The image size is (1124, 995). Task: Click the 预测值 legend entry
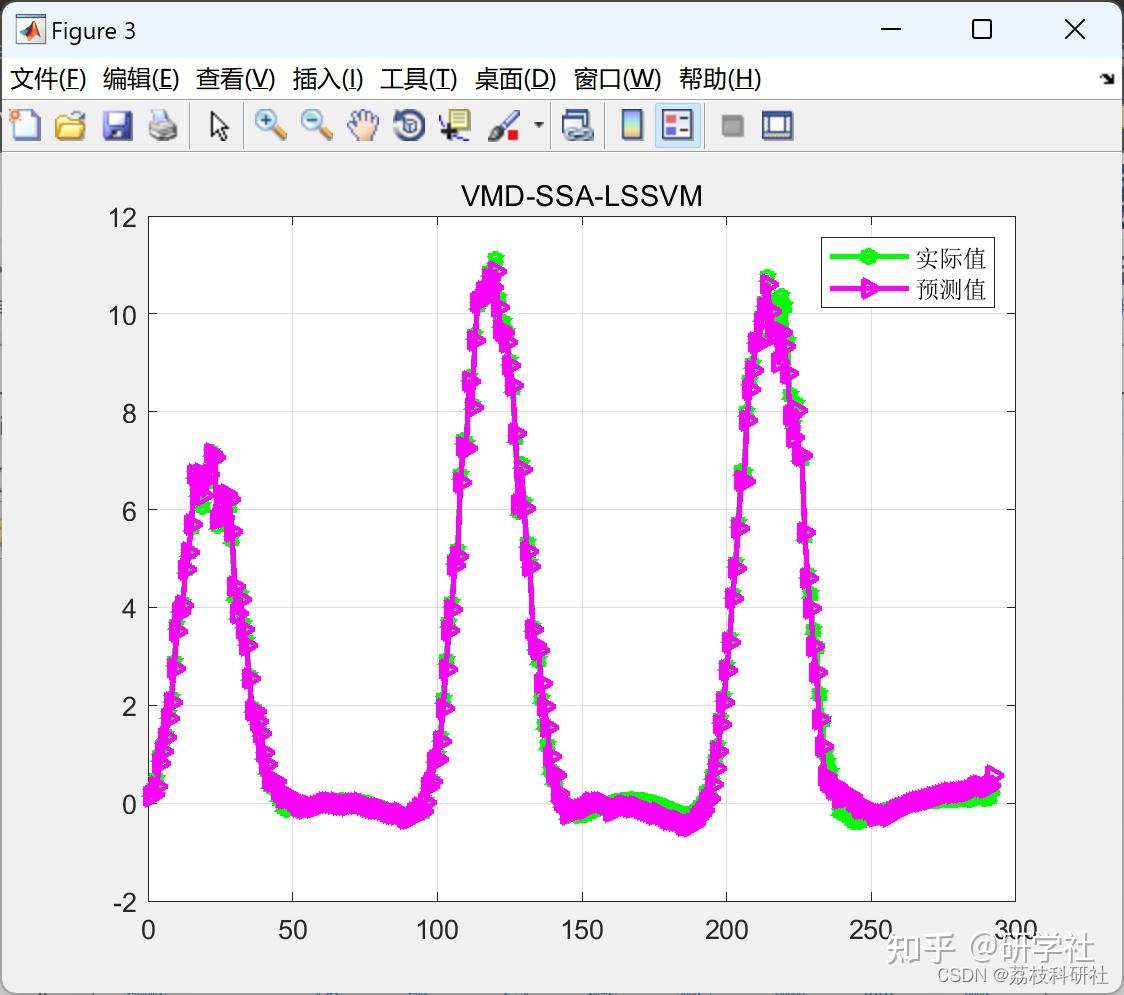click(x=908, y=289)
